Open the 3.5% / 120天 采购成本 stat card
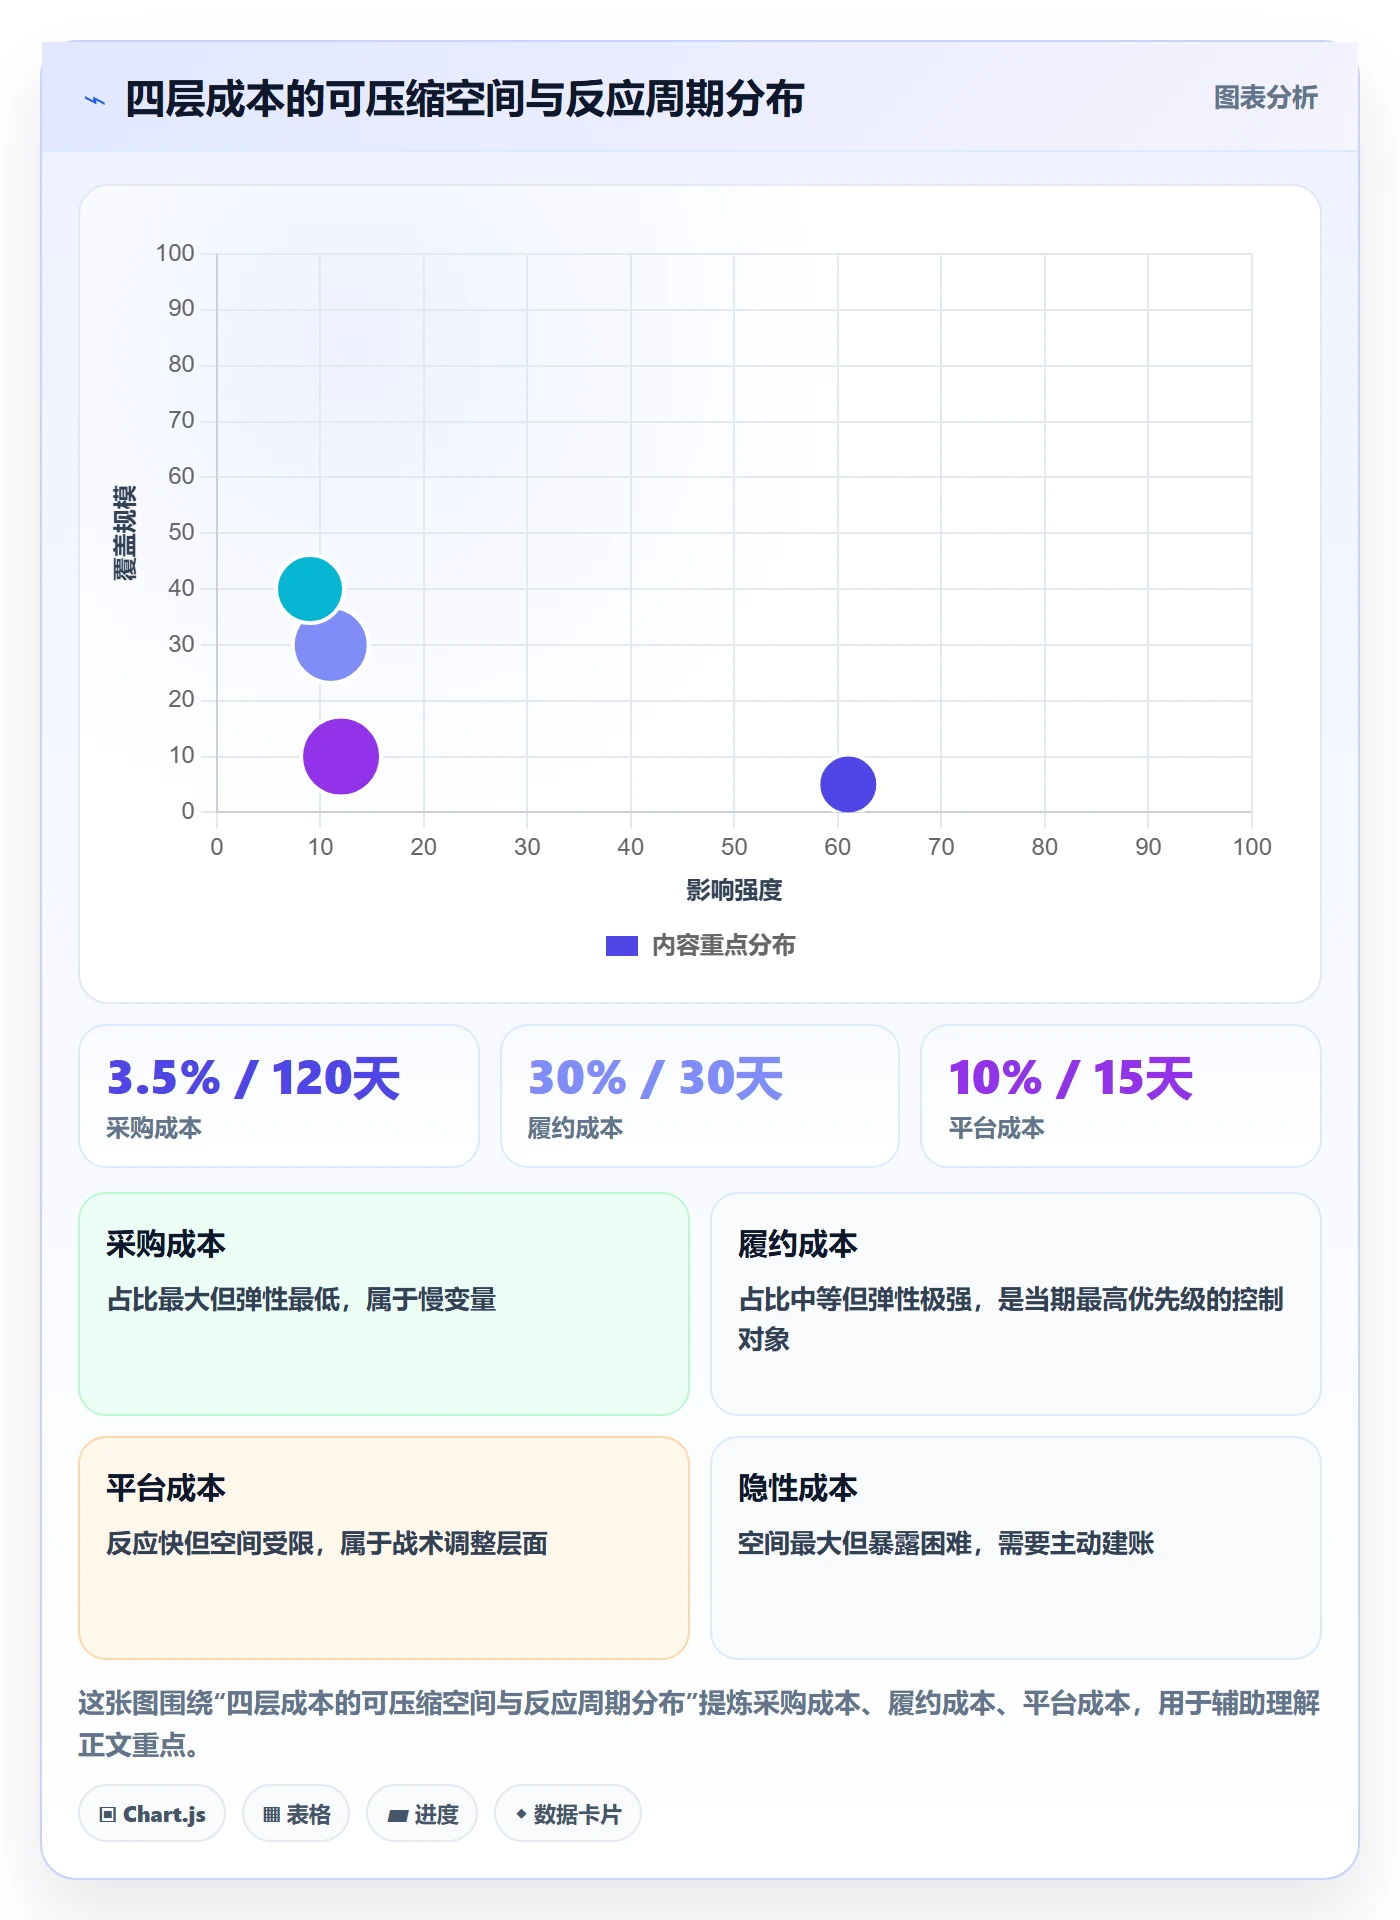The width and height of the screenshot is (1400, 1920). pos(279,1096)
